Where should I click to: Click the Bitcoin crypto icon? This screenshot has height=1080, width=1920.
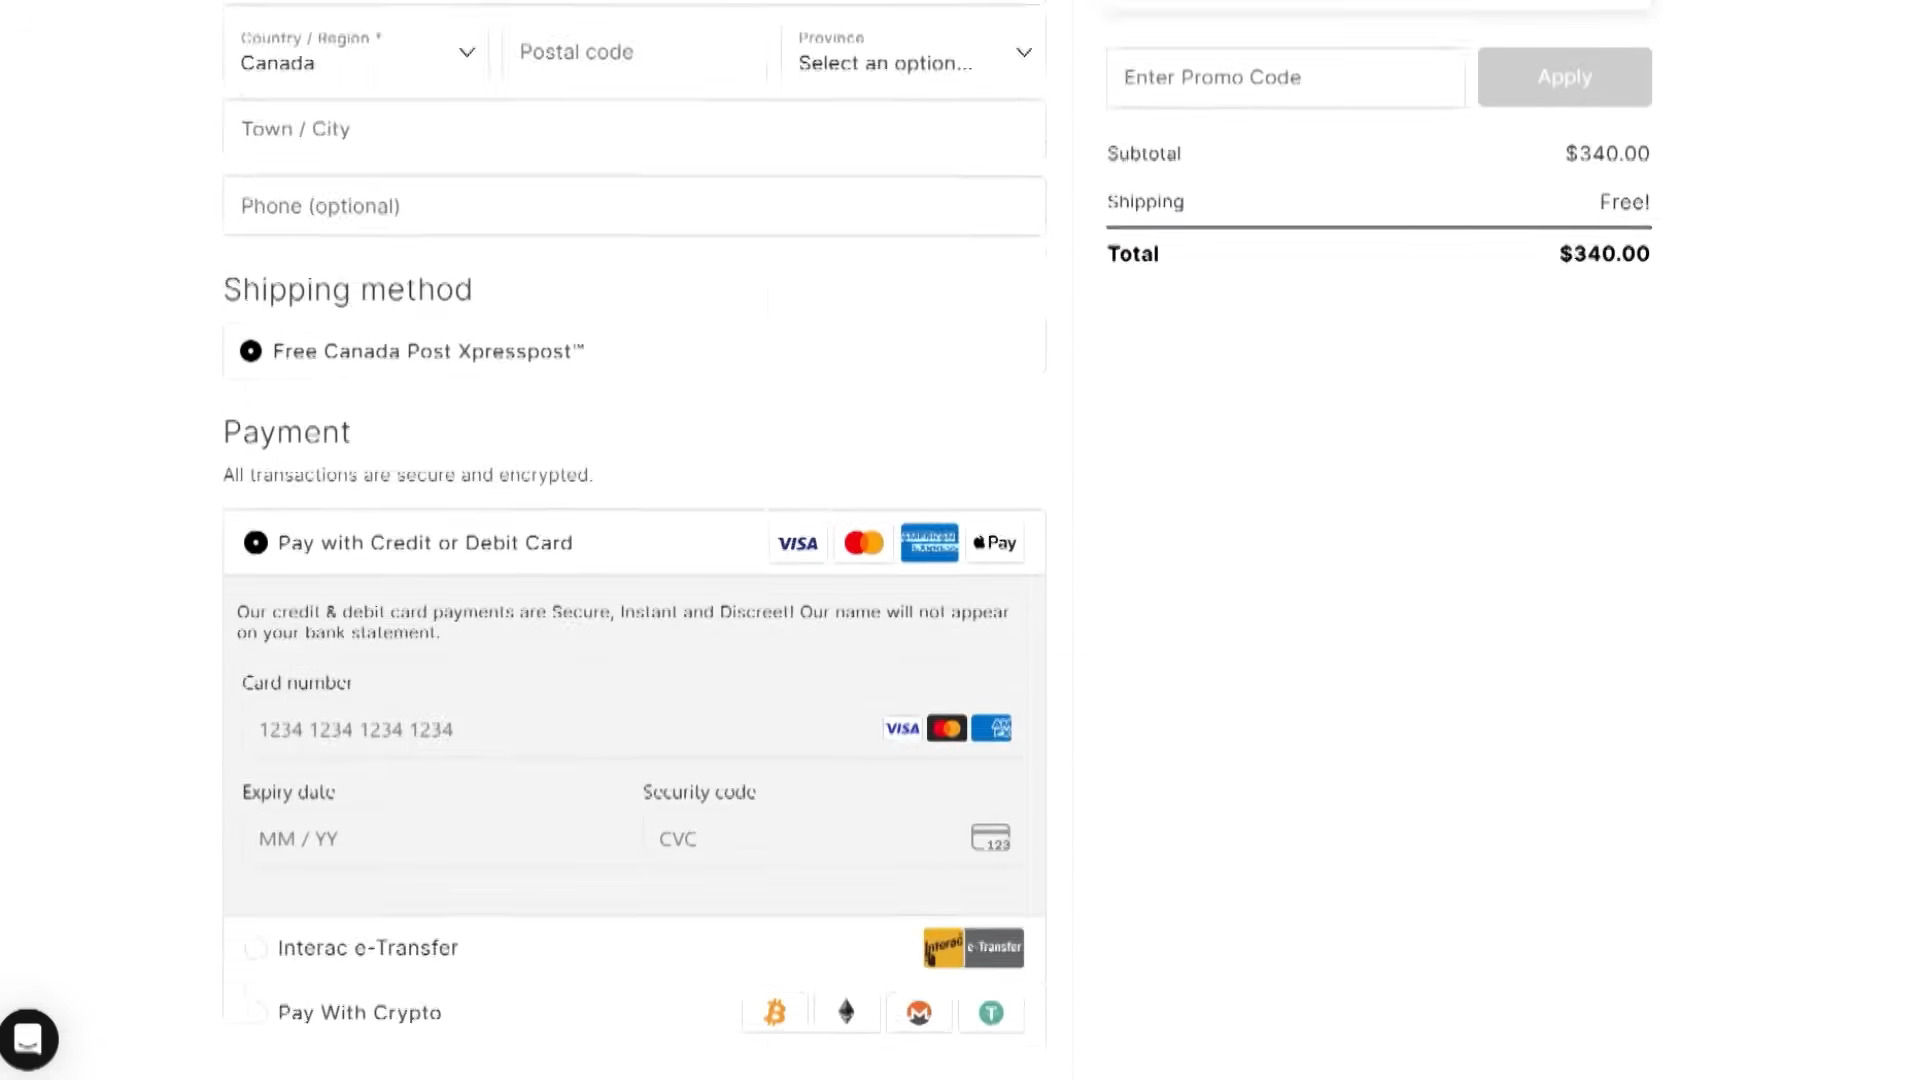coord(775,1013)
